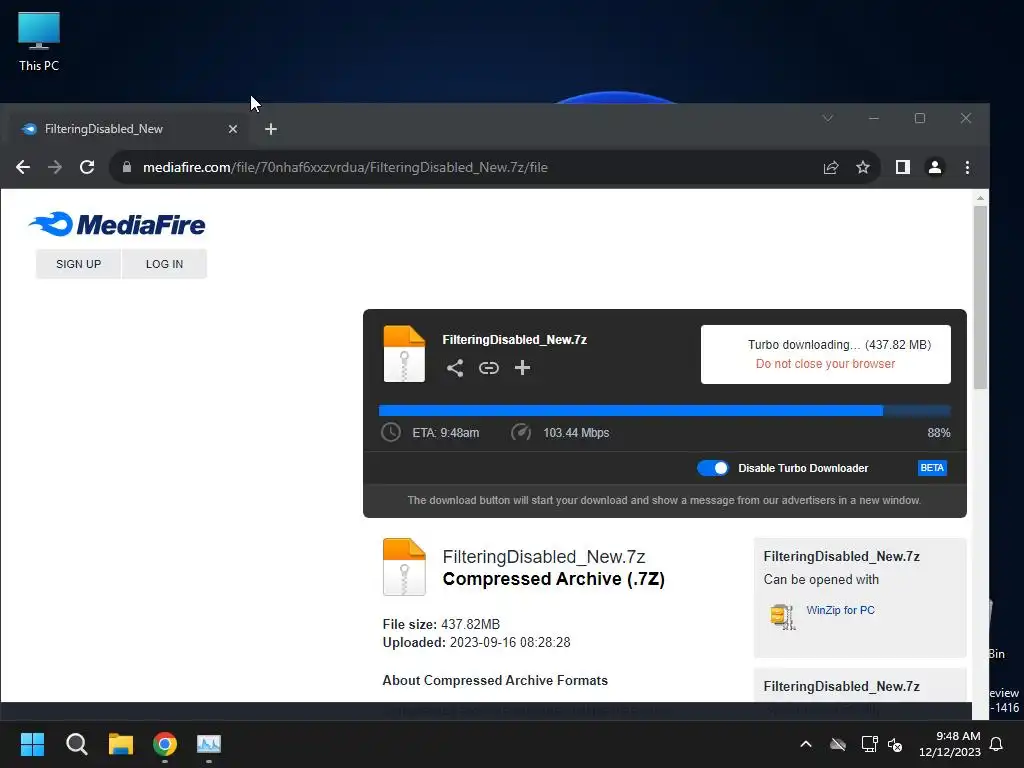Screen dimensions: 1024x768
Task: Click the SIGN UP button
Action: pos(78,264)
